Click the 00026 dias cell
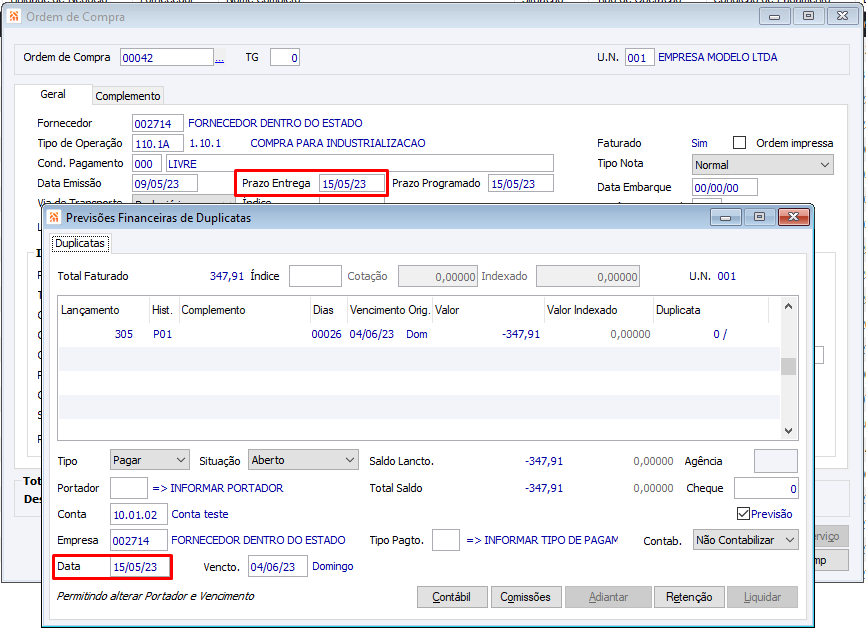Screen dimensions: 866x633 coord(326,334)
